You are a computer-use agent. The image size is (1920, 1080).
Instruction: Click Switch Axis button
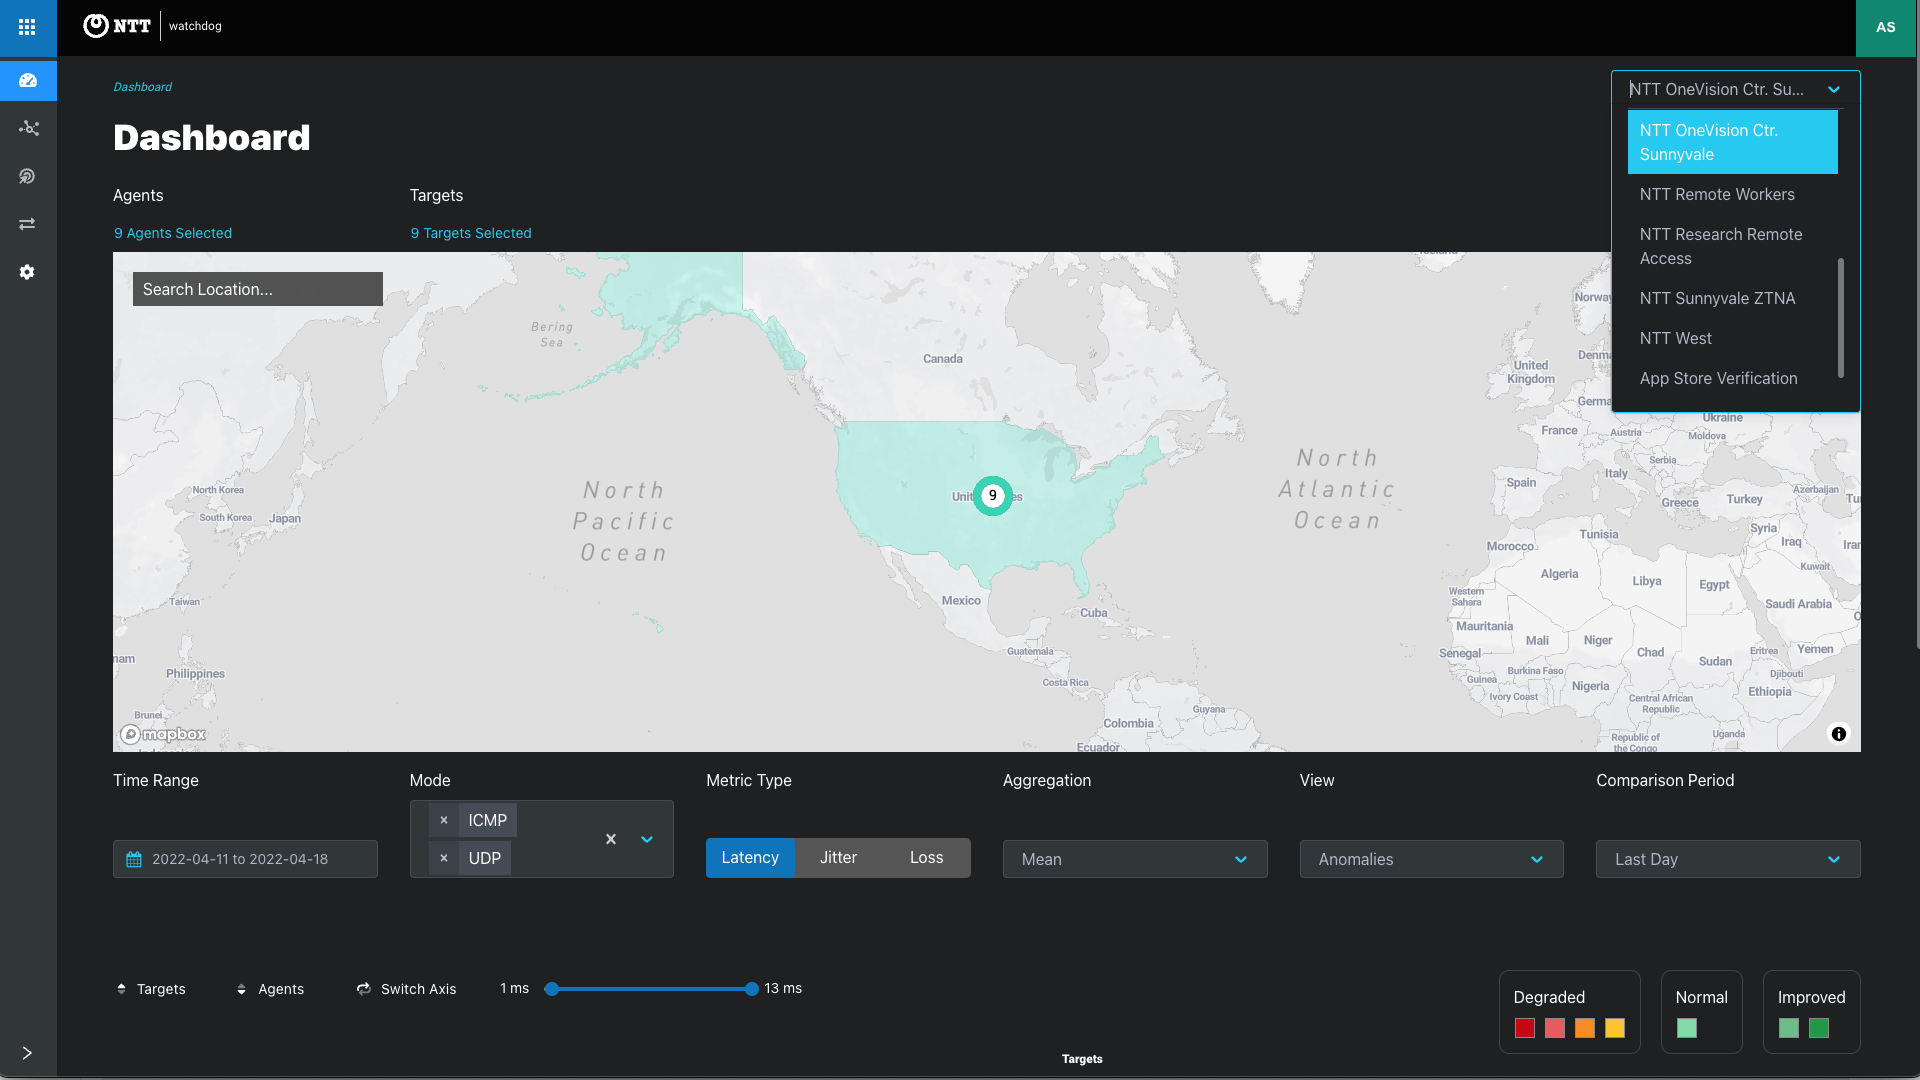coord(407,989)
